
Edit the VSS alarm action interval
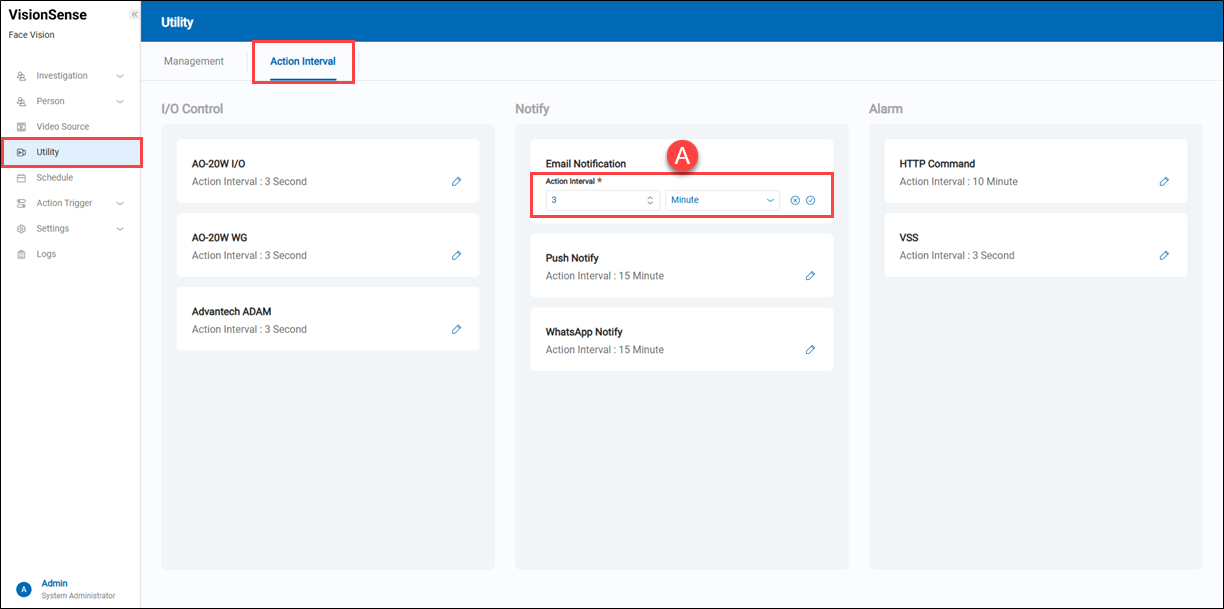point(1164,256)
